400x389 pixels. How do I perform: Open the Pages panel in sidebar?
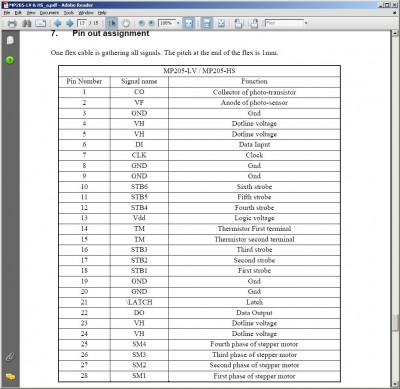10,40
